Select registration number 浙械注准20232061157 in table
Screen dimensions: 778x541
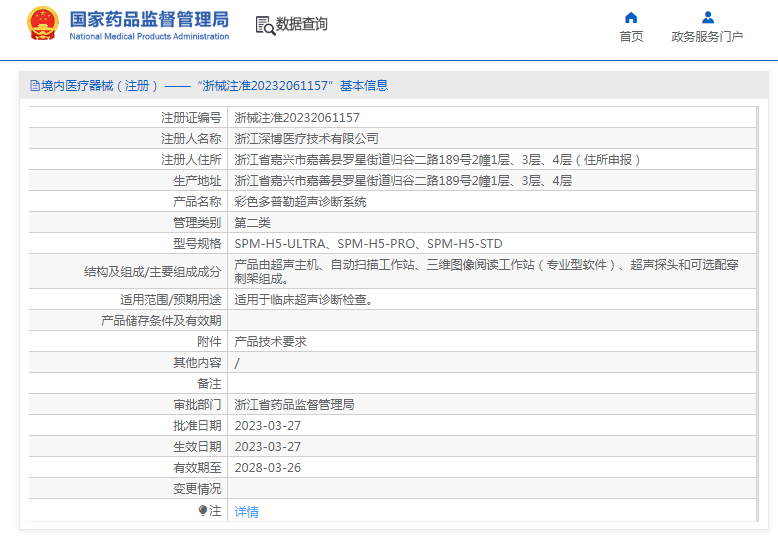pos(297,118)
